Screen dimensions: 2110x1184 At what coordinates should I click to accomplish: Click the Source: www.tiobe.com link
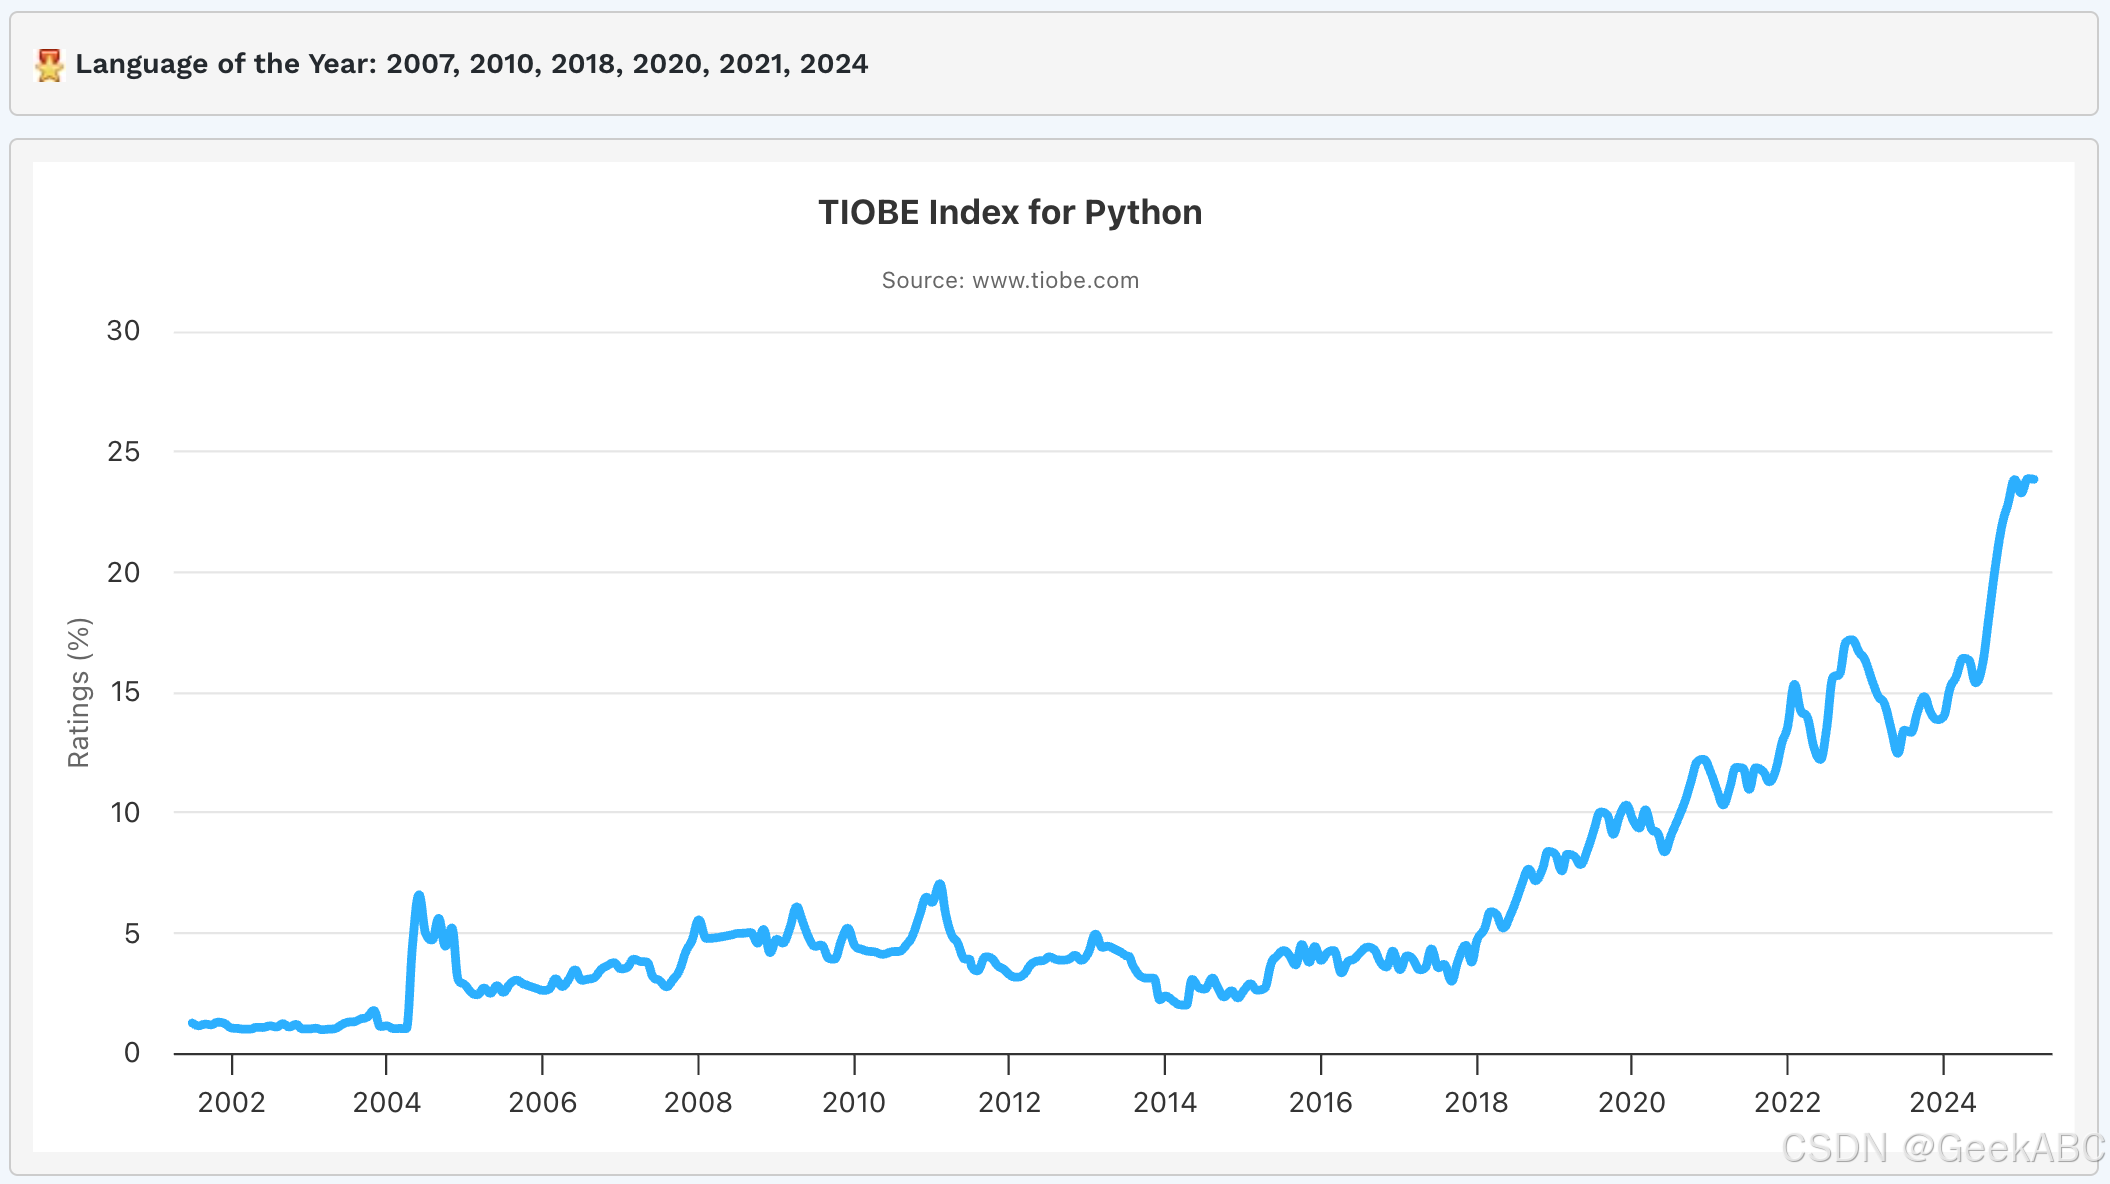click(1010, 280)
